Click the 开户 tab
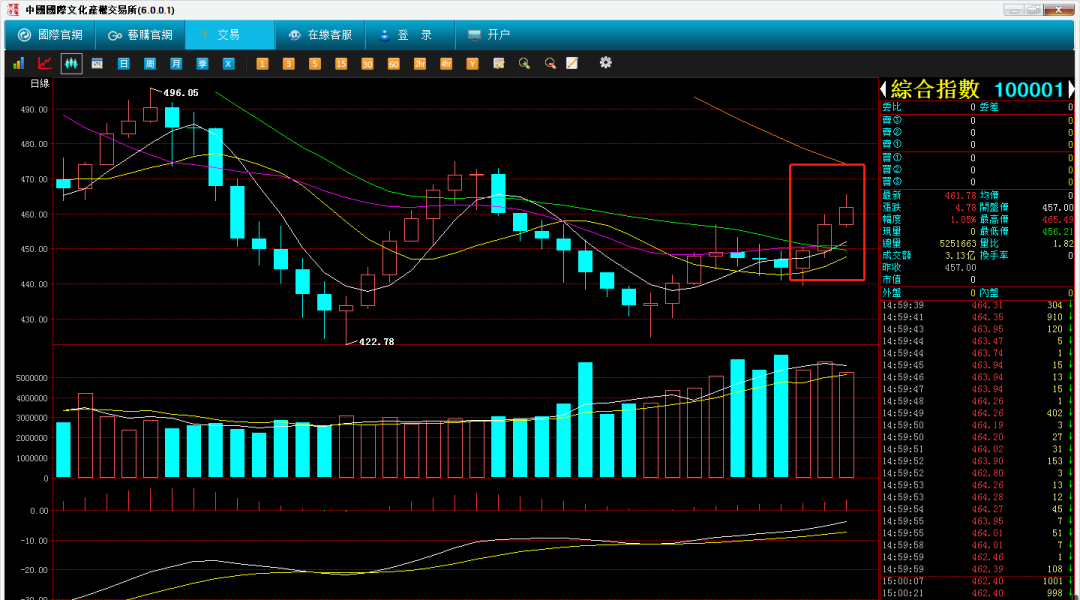Image resolution: width=1080 pixels, height=600 pixels. (489, 35)
